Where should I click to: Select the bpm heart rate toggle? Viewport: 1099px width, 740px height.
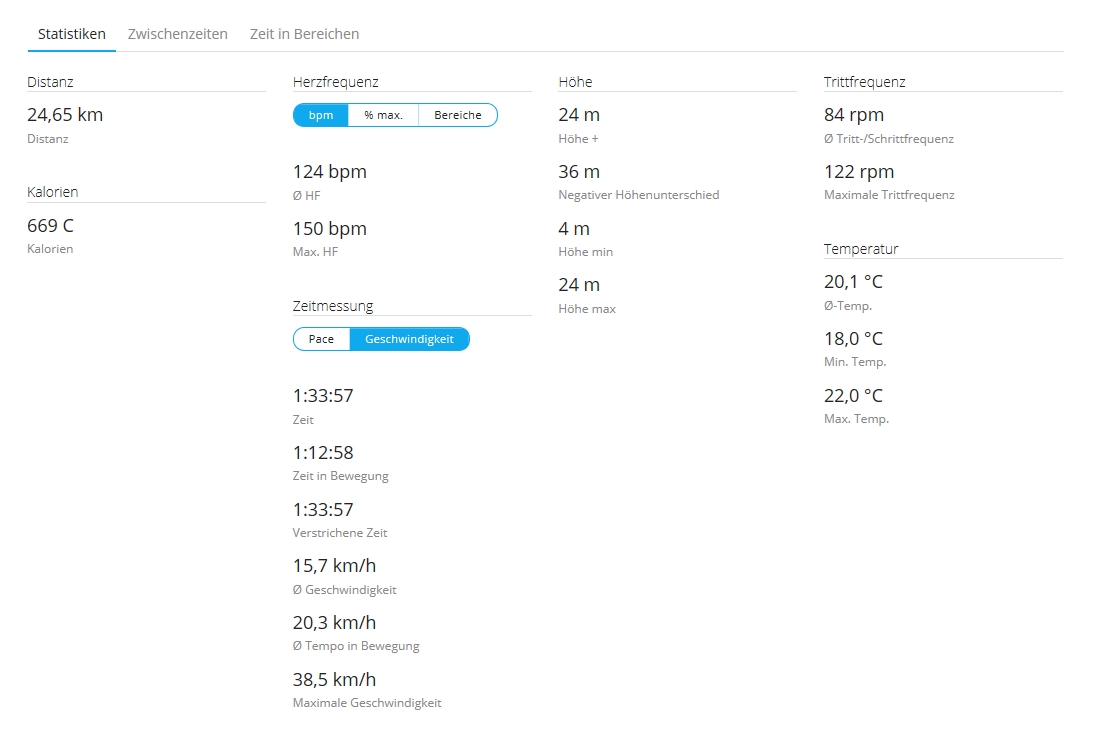click(x=321, y=115)
